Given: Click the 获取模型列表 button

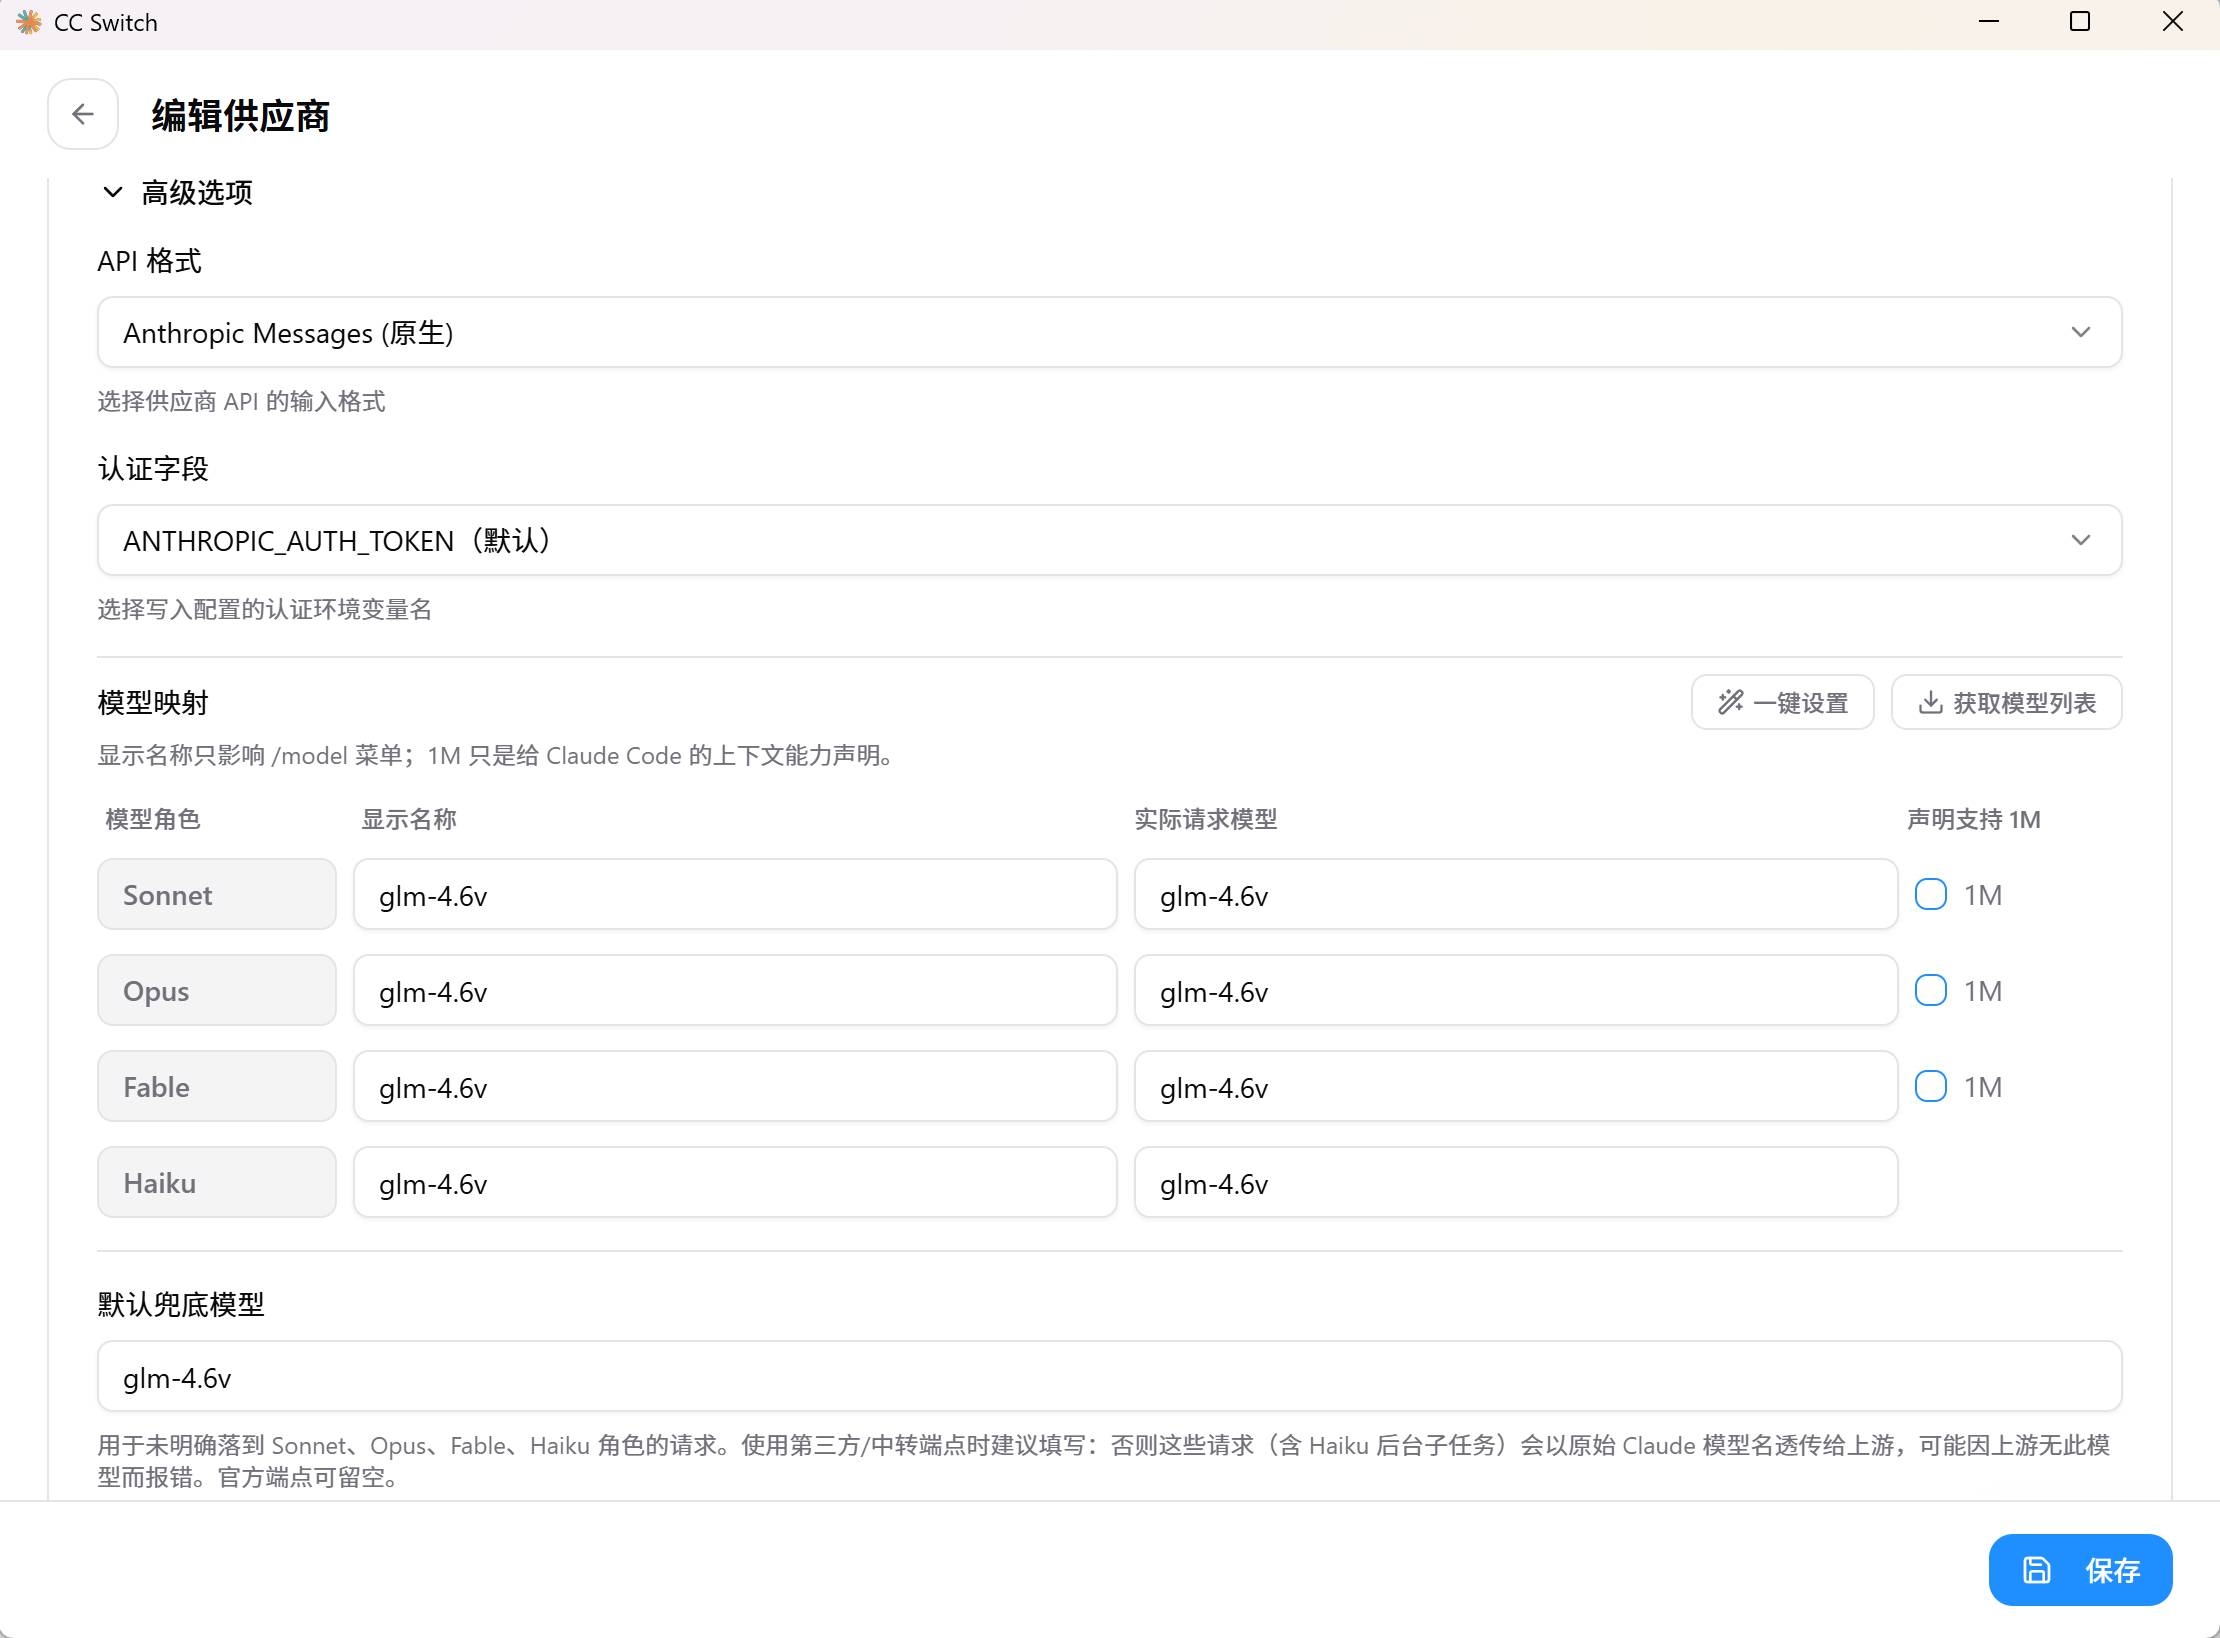Looking at the screenshot, I should click(x=2006, y=702).
